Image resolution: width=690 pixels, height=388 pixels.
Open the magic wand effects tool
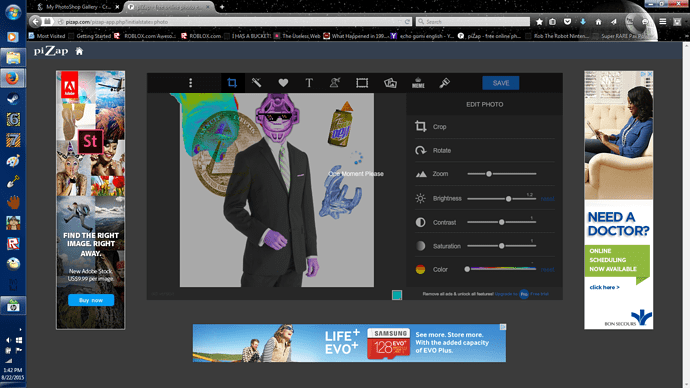pyautogui.click(x=257, y=83)
